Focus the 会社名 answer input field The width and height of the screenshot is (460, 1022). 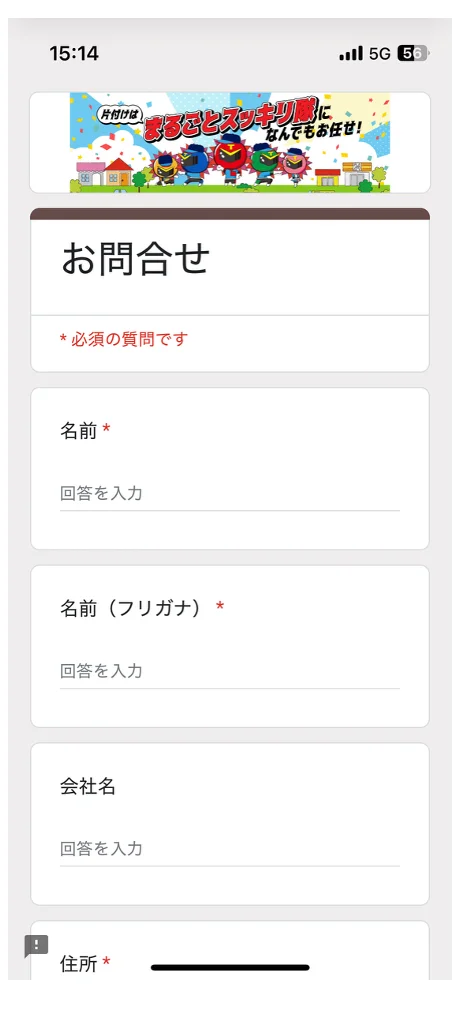coord(229,849)
